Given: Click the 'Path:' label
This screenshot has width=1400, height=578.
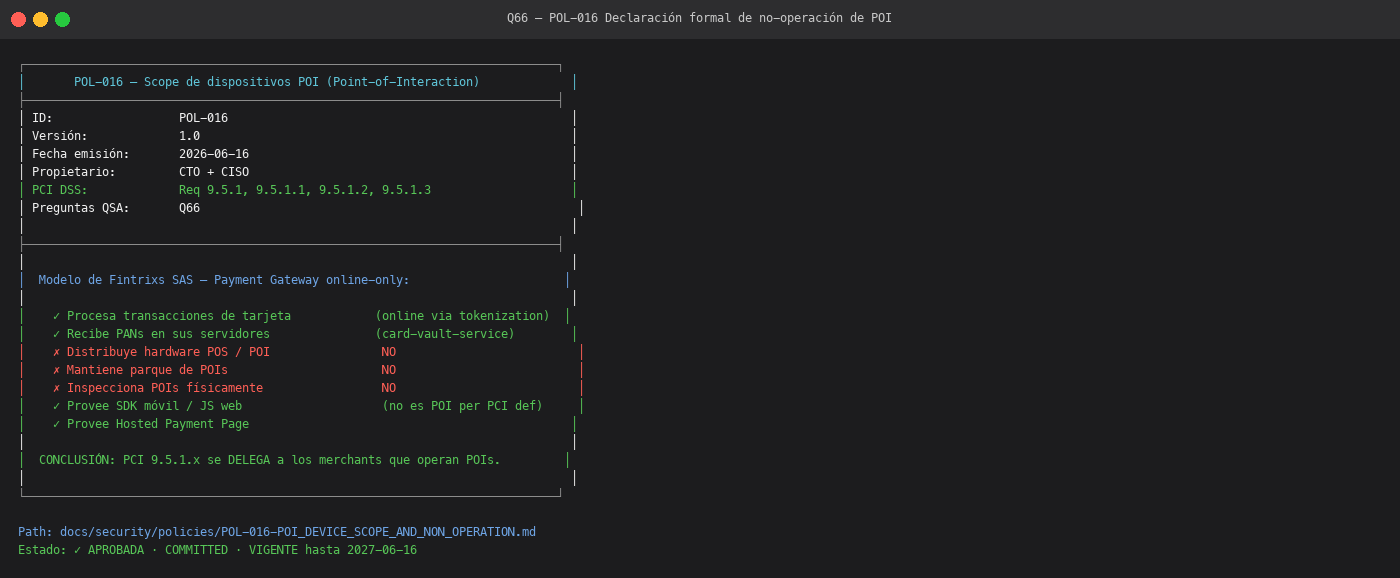Looking at the screenshot, I should coord(35,532).
